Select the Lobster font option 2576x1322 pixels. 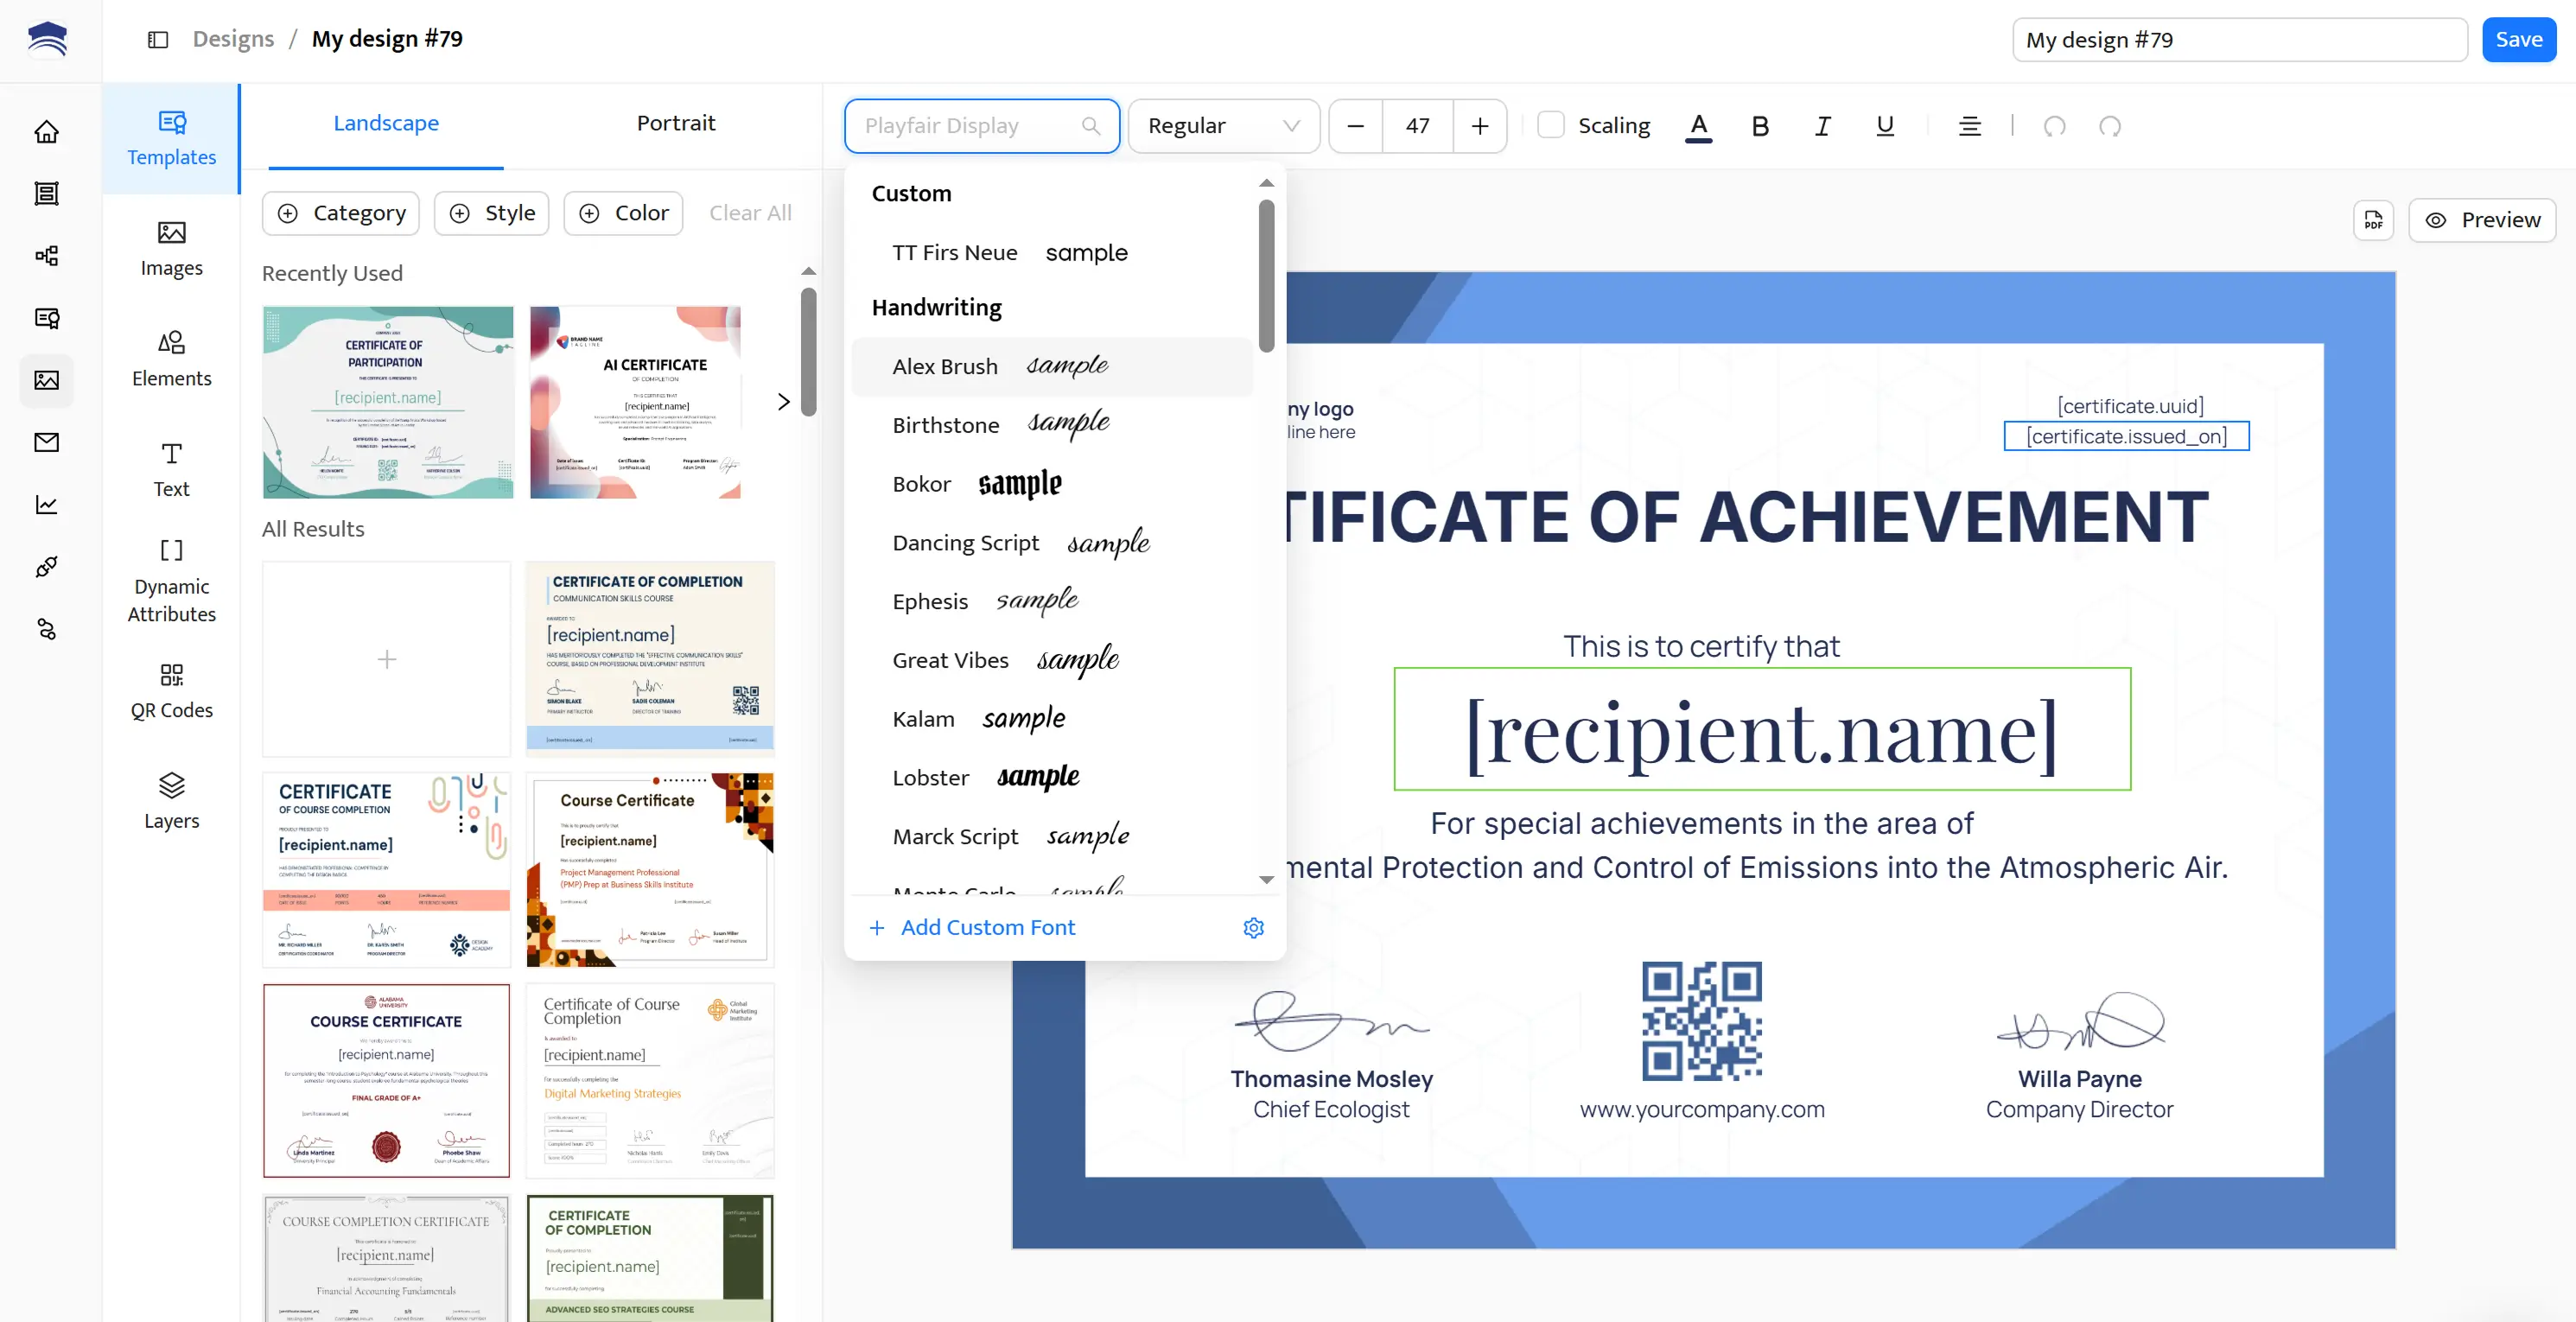(931, 778)
